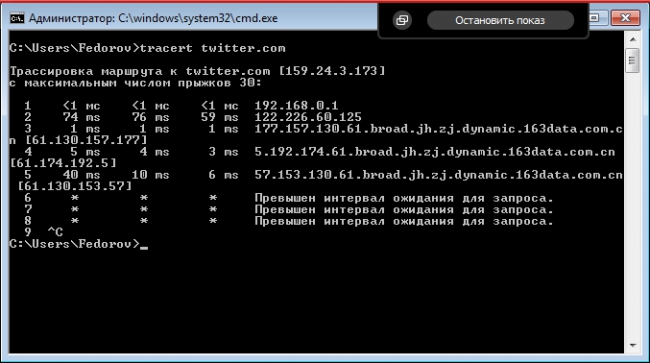Select hop 1 address 192.168.0.1

click(x=296, y=106)
